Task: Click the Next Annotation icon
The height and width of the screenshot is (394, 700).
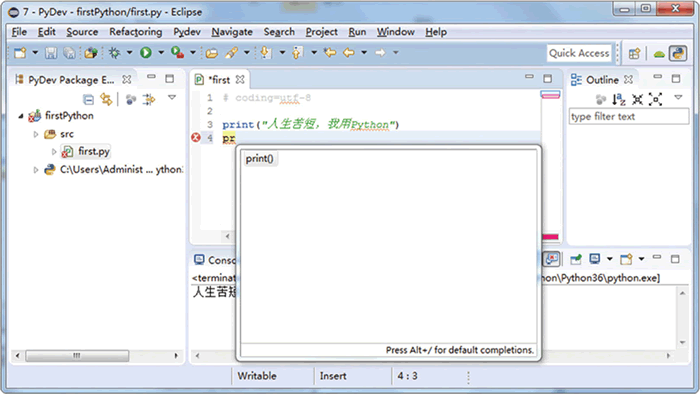Action: coord(266,53)
